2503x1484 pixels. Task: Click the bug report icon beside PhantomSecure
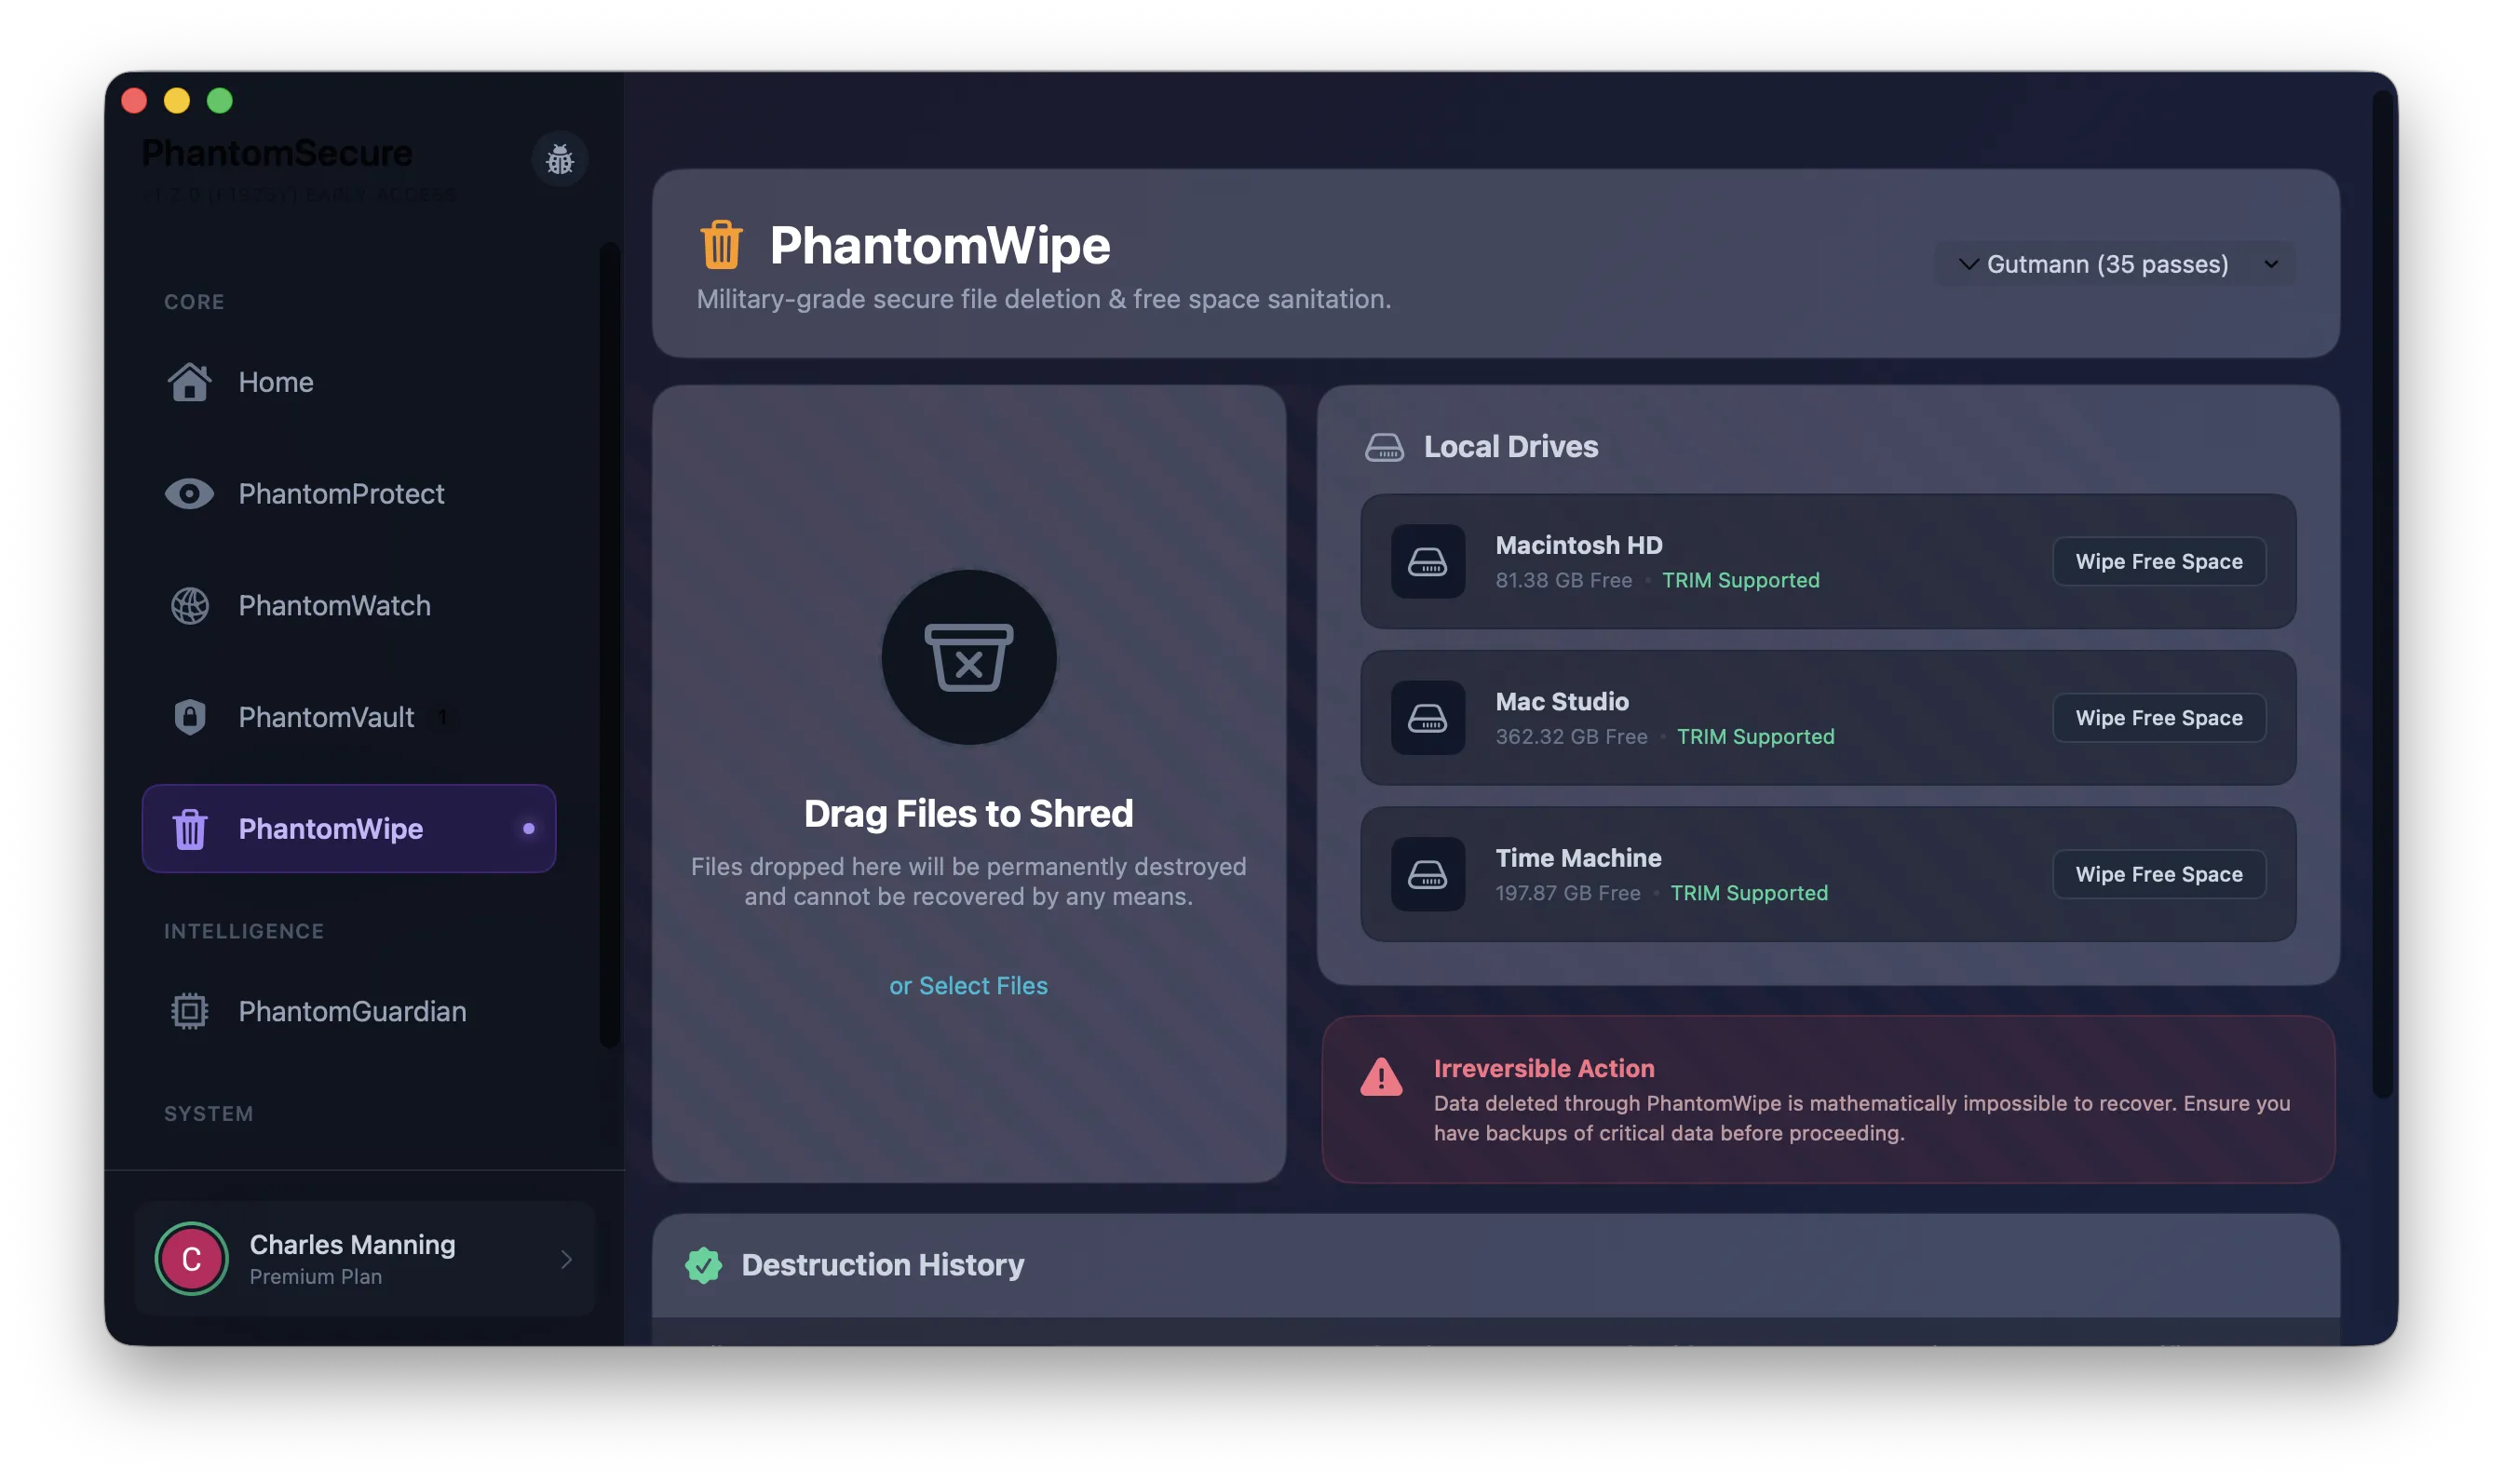coord(560,159)
